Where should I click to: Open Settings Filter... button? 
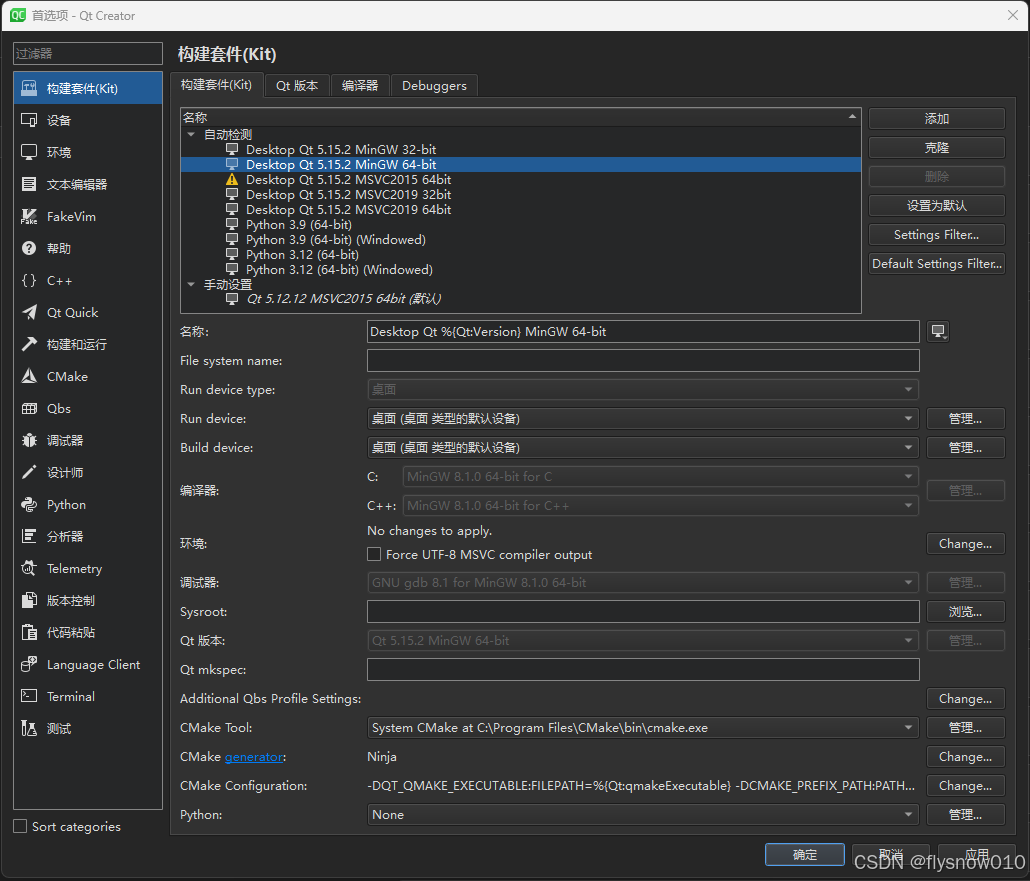point(937,235)
